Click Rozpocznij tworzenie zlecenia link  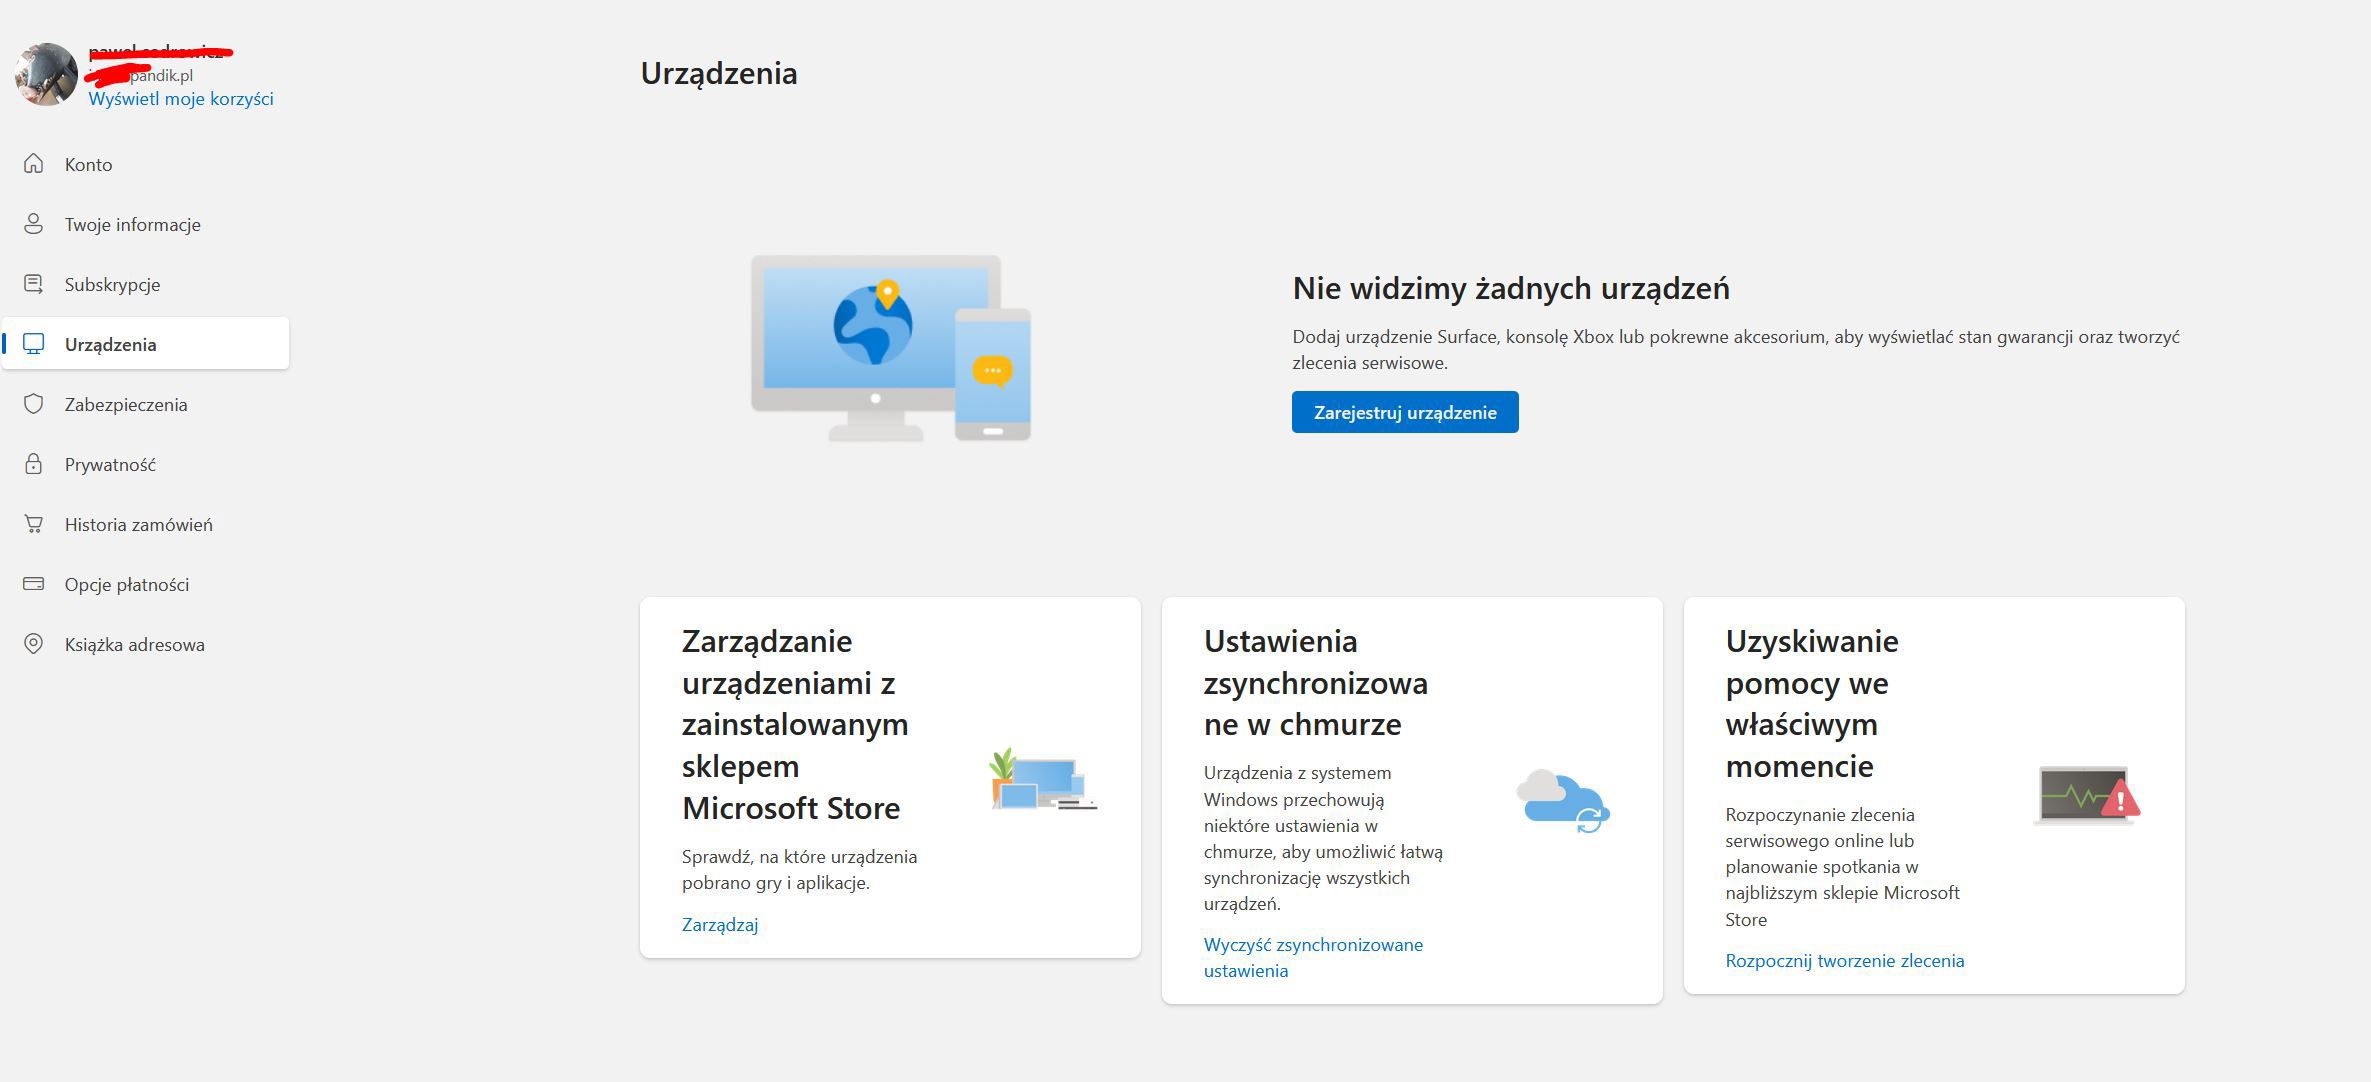pyautogui.click(x=1844, y=960)
